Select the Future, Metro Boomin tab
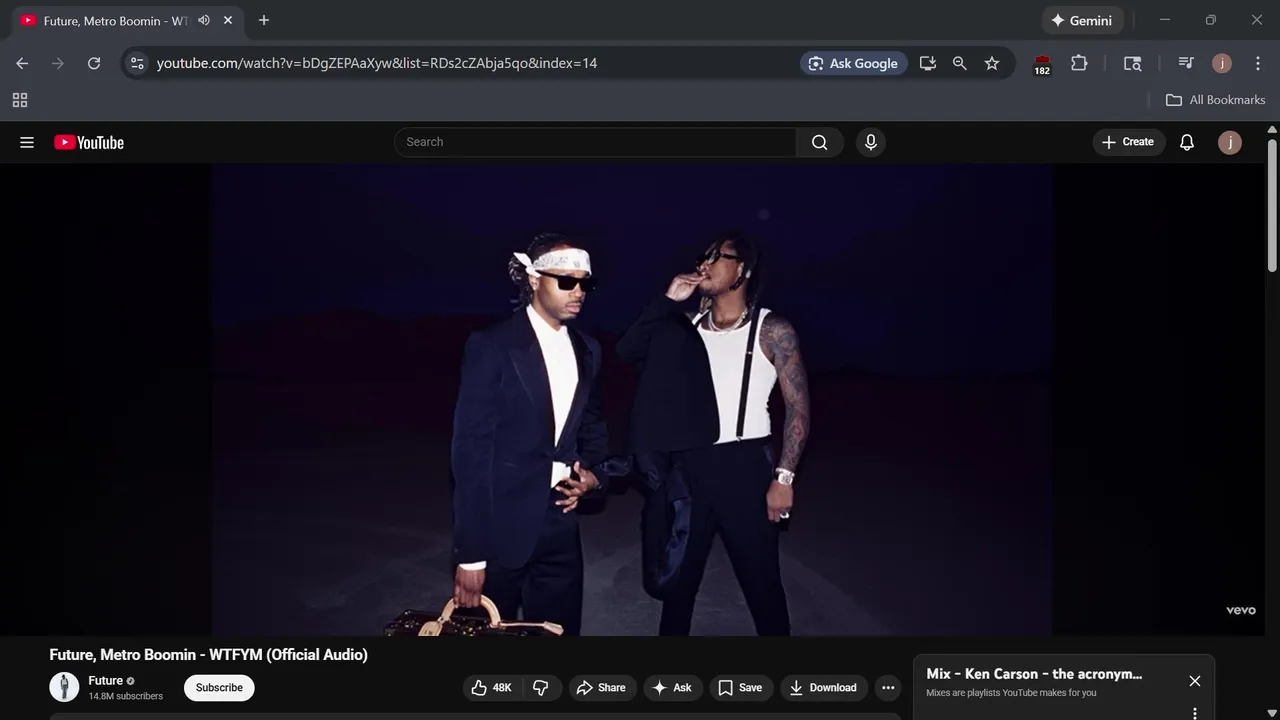 point(115,20)
